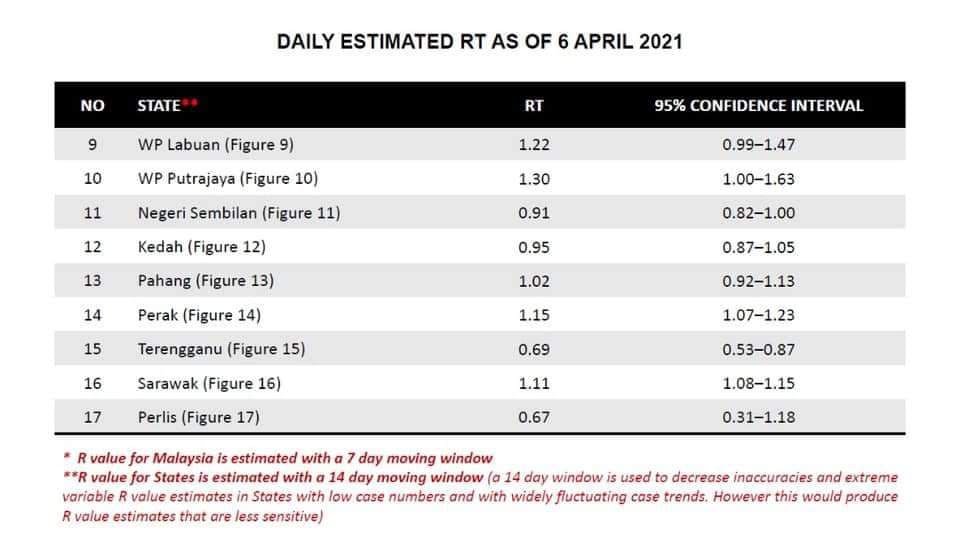Image resolution: width=960 pixels, height=538 pixels.
Task: Select the WP Labuan (Figure 9) row label
Action: coord(216,144)
